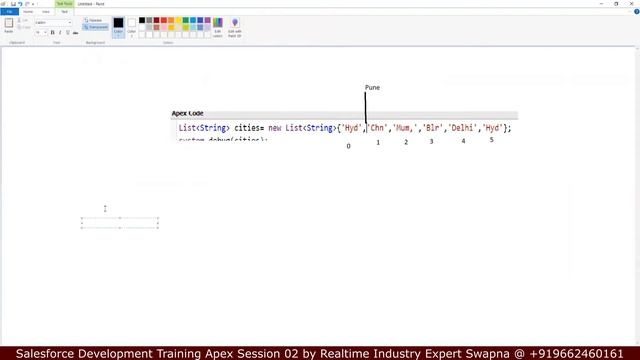
Task: Select the Transparent background option
Action: pos(96,27)
